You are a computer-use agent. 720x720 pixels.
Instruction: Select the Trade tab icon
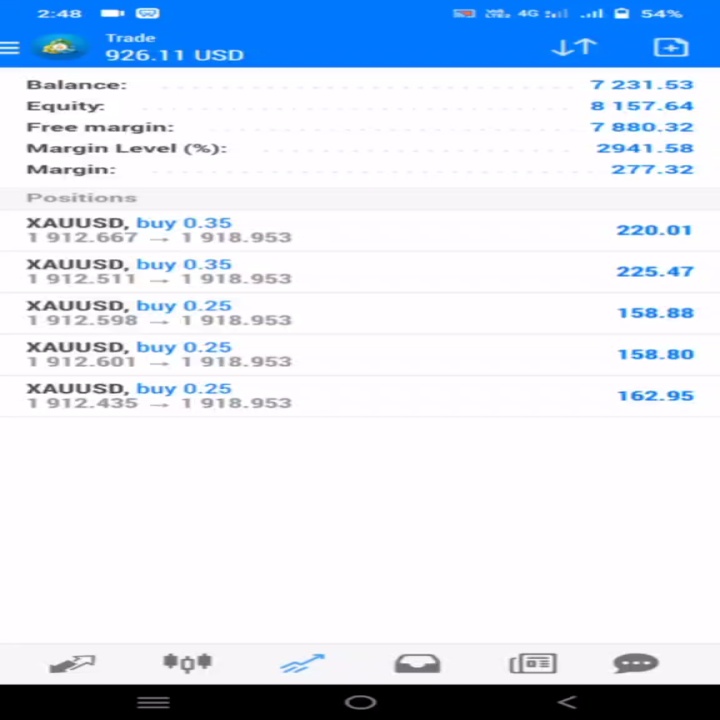click(x=303, y=664)
